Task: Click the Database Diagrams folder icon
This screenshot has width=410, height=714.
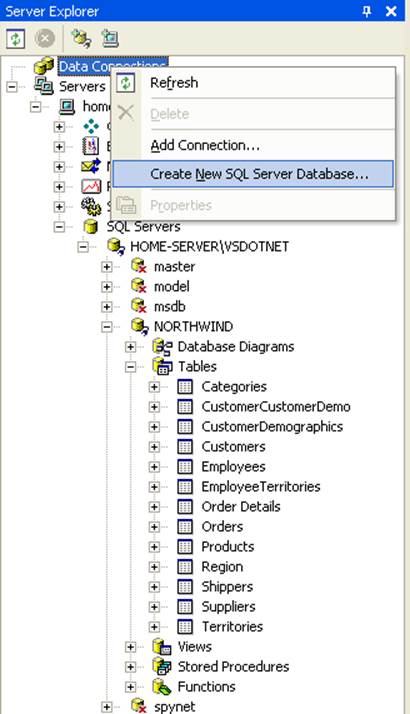Action: 163,347
